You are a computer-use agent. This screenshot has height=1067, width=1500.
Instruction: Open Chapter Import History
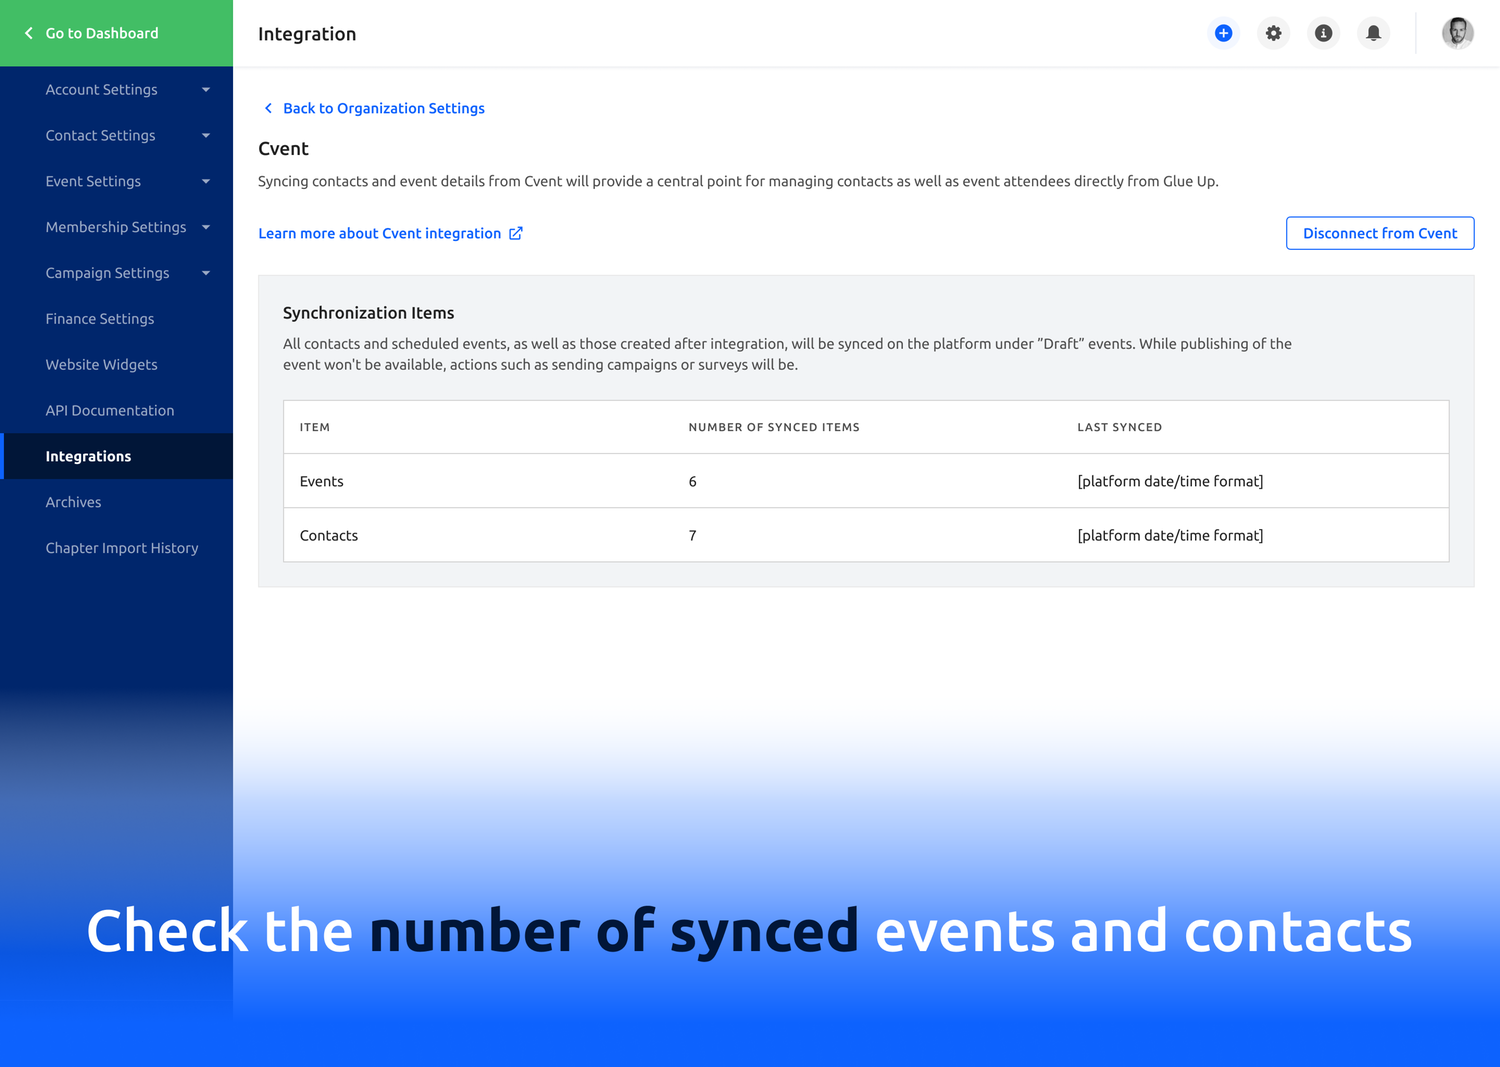[x=122, y=547]
